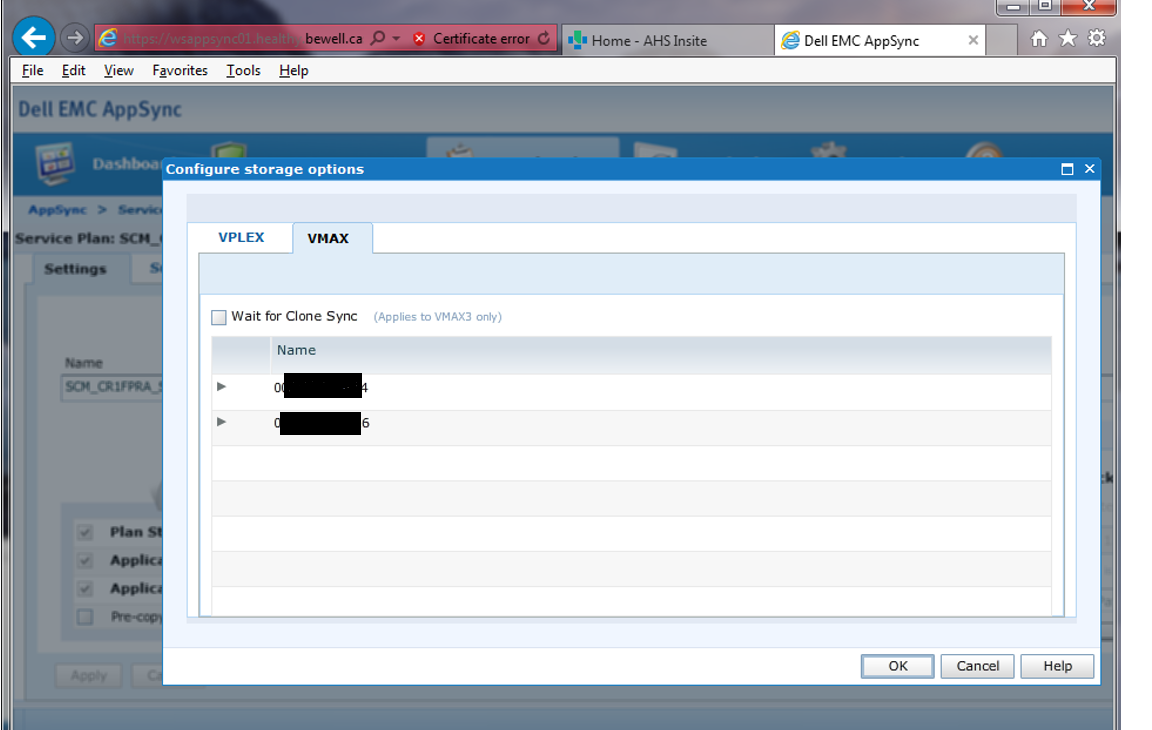1152x730 pixels.
Task: Enable Wait for Clone Sync
Action: (x=218, y=317)
